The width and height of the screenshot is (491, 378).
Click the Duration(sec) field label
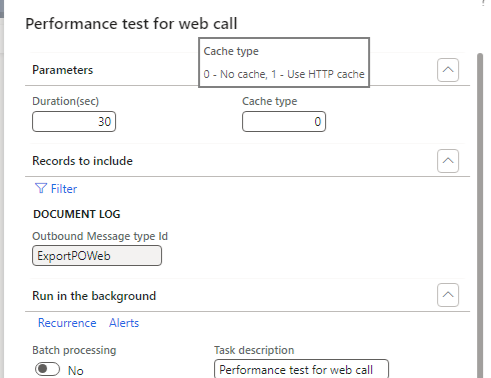(66, 101)
